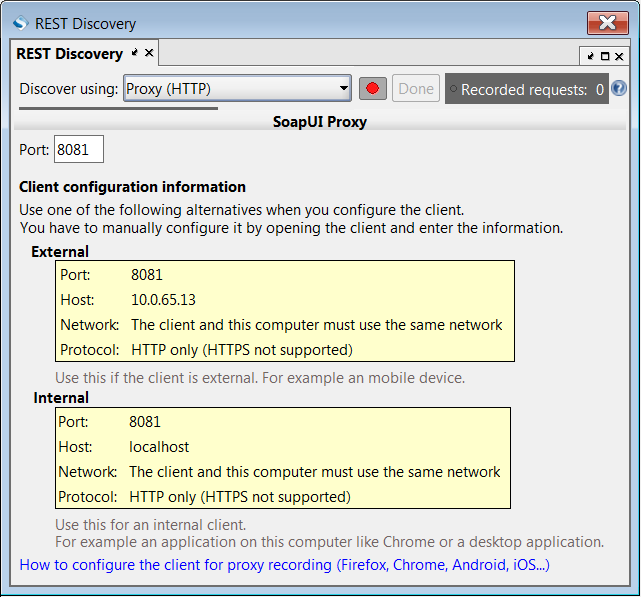Click the 'Discover using:' label
This screenshot has width=641, height=597.
click(x=69, y=89)
